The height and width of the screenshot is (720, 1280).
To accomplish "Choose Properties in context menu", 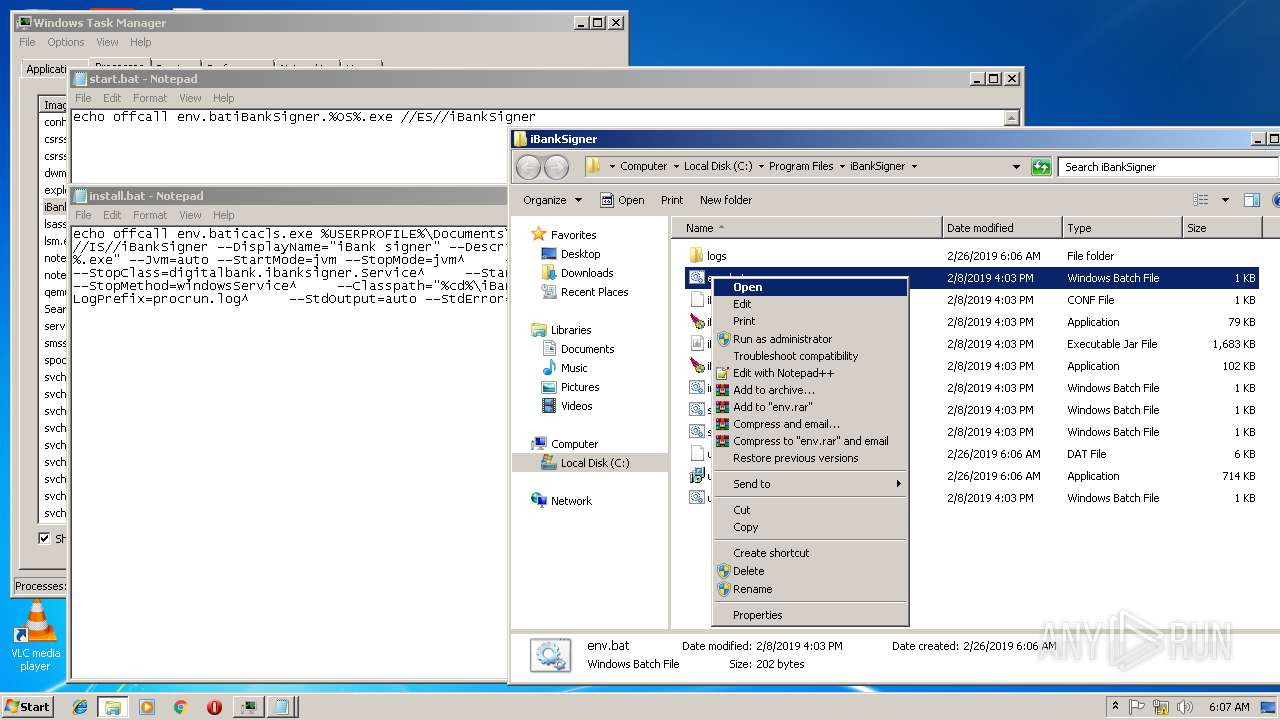I will click(810, 615).
